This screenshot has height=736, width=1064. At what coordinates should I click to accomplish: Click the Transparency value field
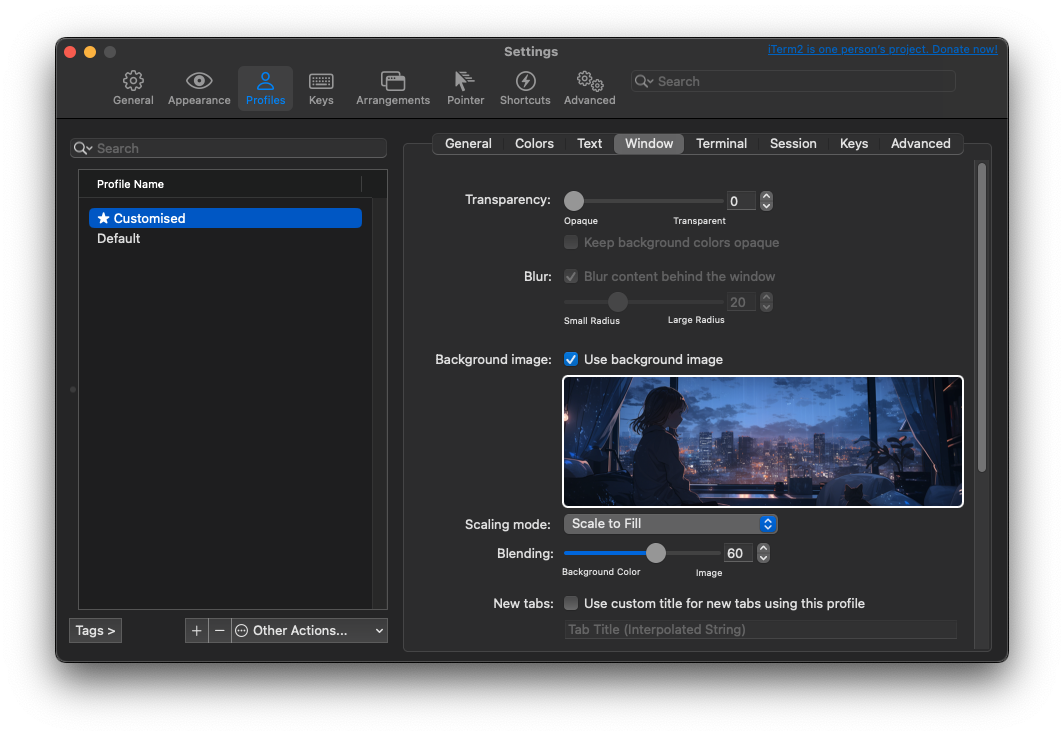741,201
